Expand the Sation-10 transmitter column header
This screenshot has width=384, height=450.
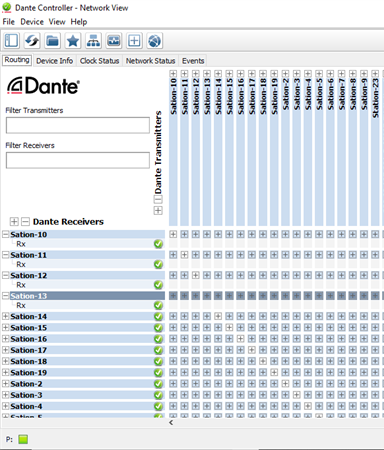(x=173, y=73)
